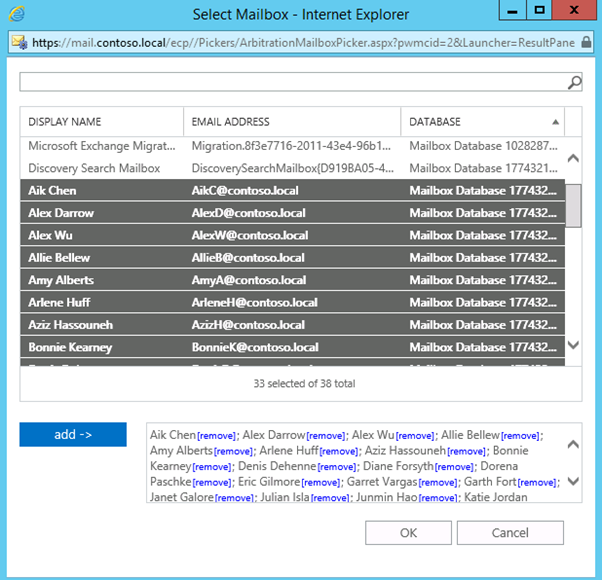602x580 pixels.
Task: Select the Amy Alberts row
Action: pyautogui.click(x=293, y=280)
